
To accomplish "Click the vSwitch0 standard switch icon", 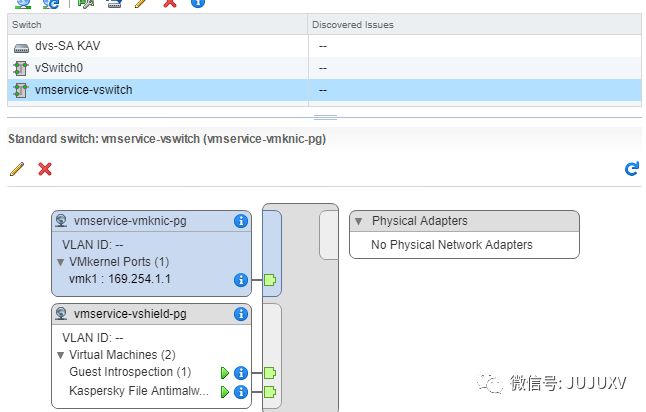I will point(21,68).
